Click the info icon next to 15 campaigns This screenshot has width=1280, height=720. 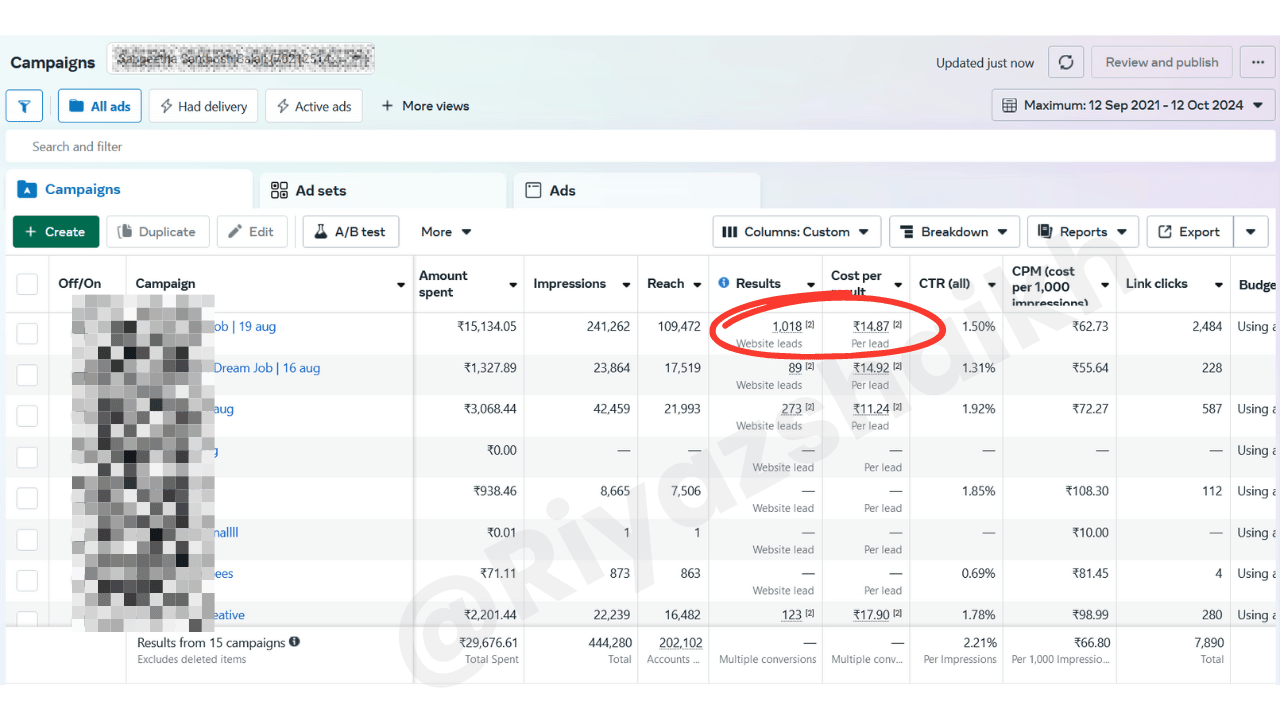point(295,642)
